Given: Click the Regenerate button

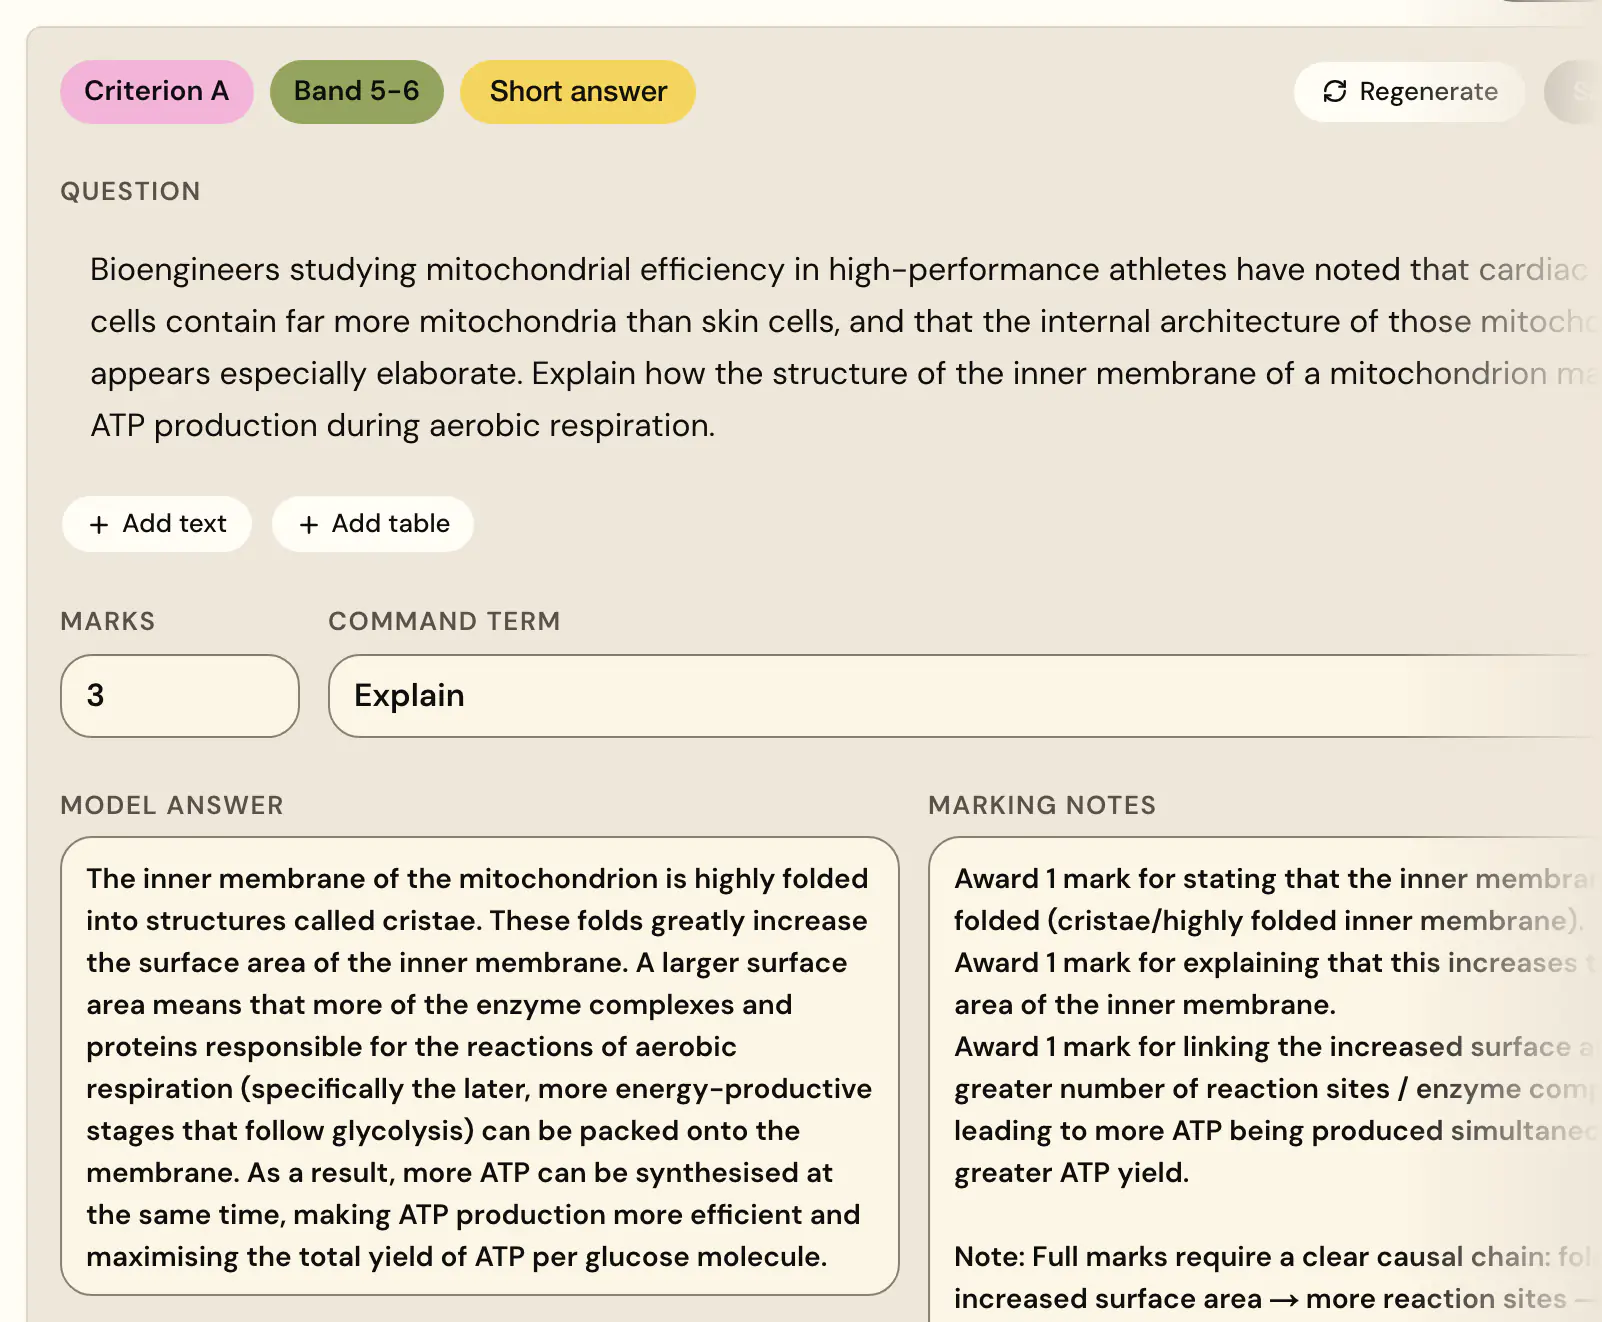Looking at the screenshot, I should pyautogui.click(x=1409, y=92).
